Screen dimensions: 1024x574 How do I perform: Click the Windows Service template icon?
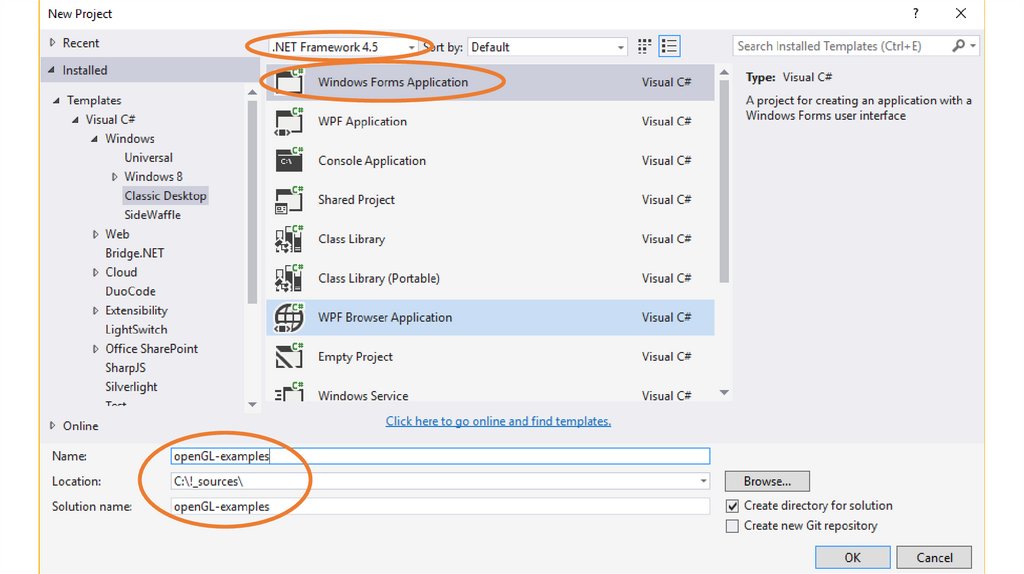(x=289, y=392)
